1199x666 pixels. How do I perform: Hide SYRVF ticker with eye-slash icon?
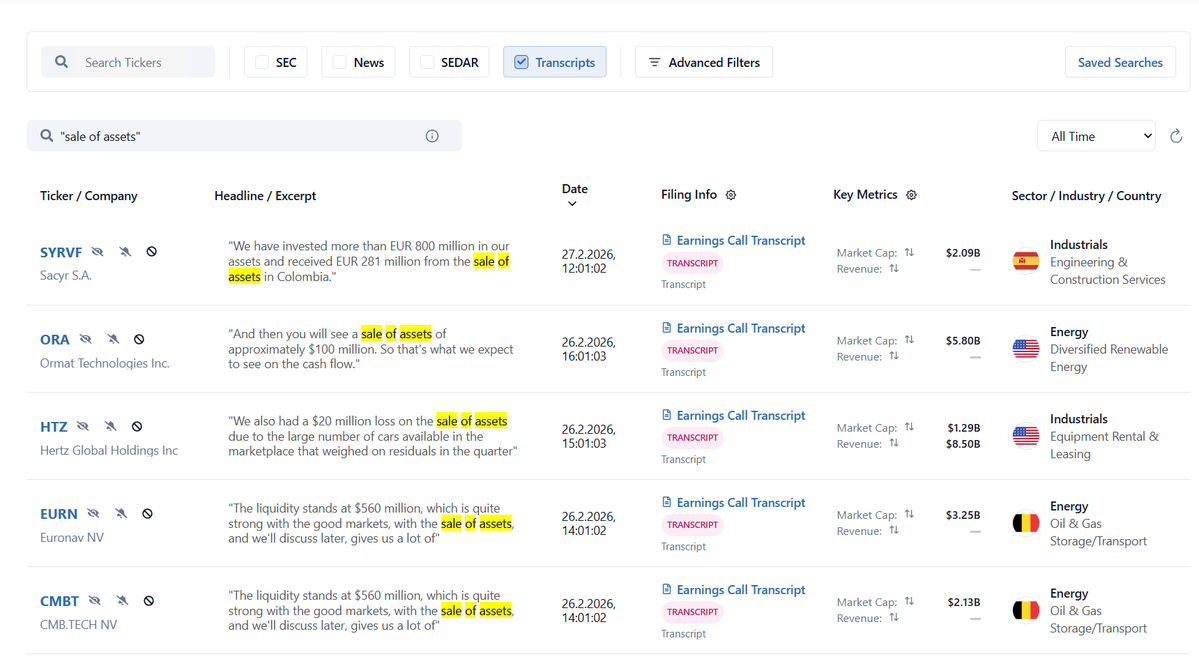97,252
